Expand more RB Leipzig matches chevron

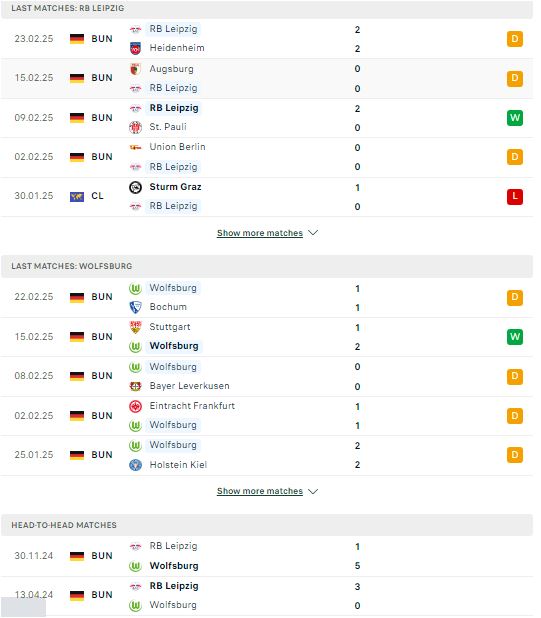[x=313, y=233]
